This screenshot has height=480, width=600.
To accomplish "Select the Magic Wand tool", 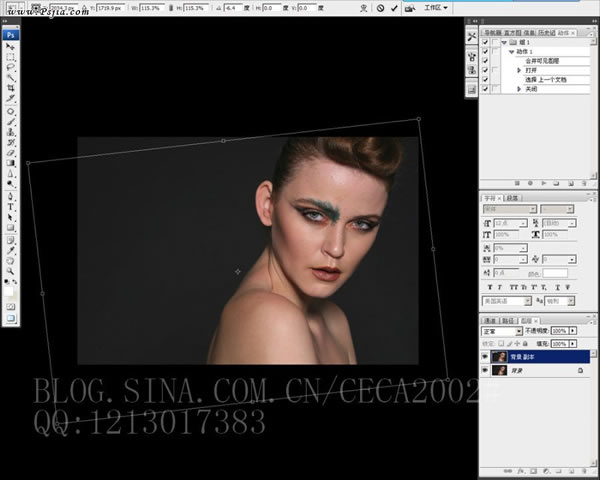I will click(x=10, y=78).
